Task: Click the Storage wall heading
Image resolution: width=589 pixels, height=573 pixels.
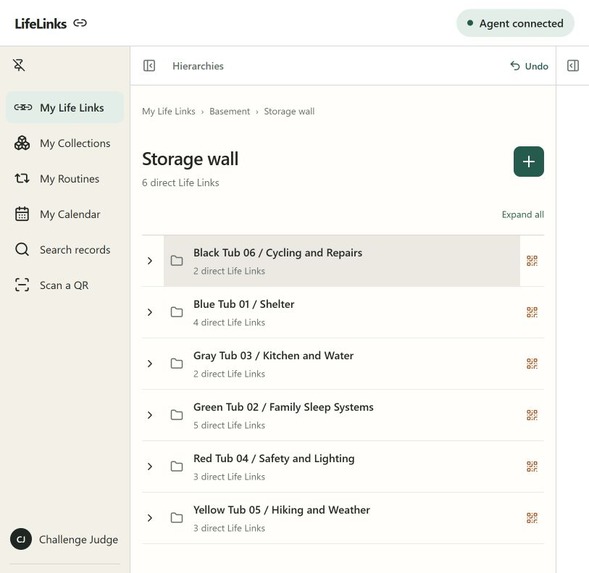Action: pyautogui.click(x=190, y=159)
